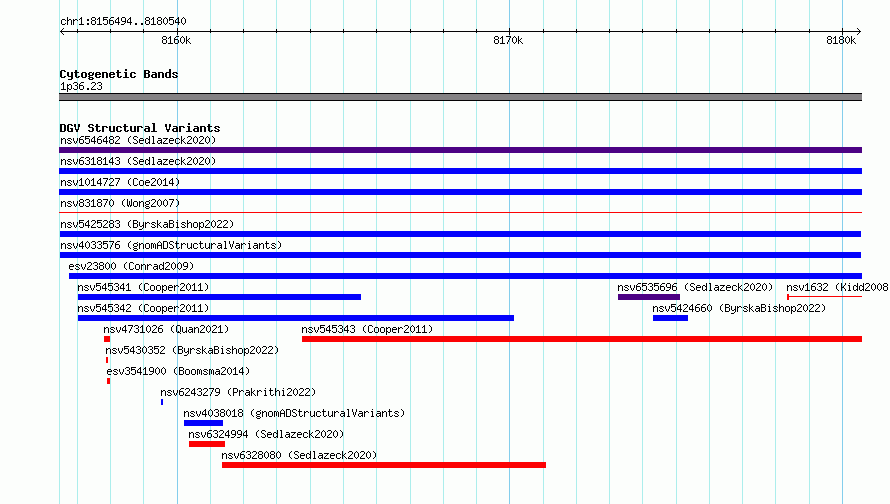Select nsv545342 (Cooper2011) label
Screen dimensions: 890x504
point(143,308)
